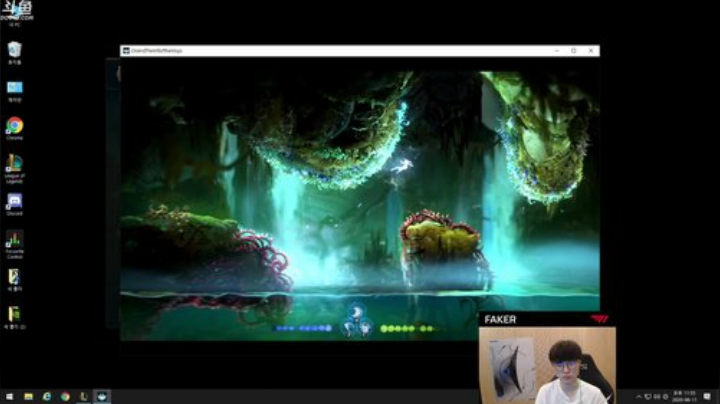Open the notification center icon
The height and width of the screenshot is (404, 720).
tap(707, 397)
